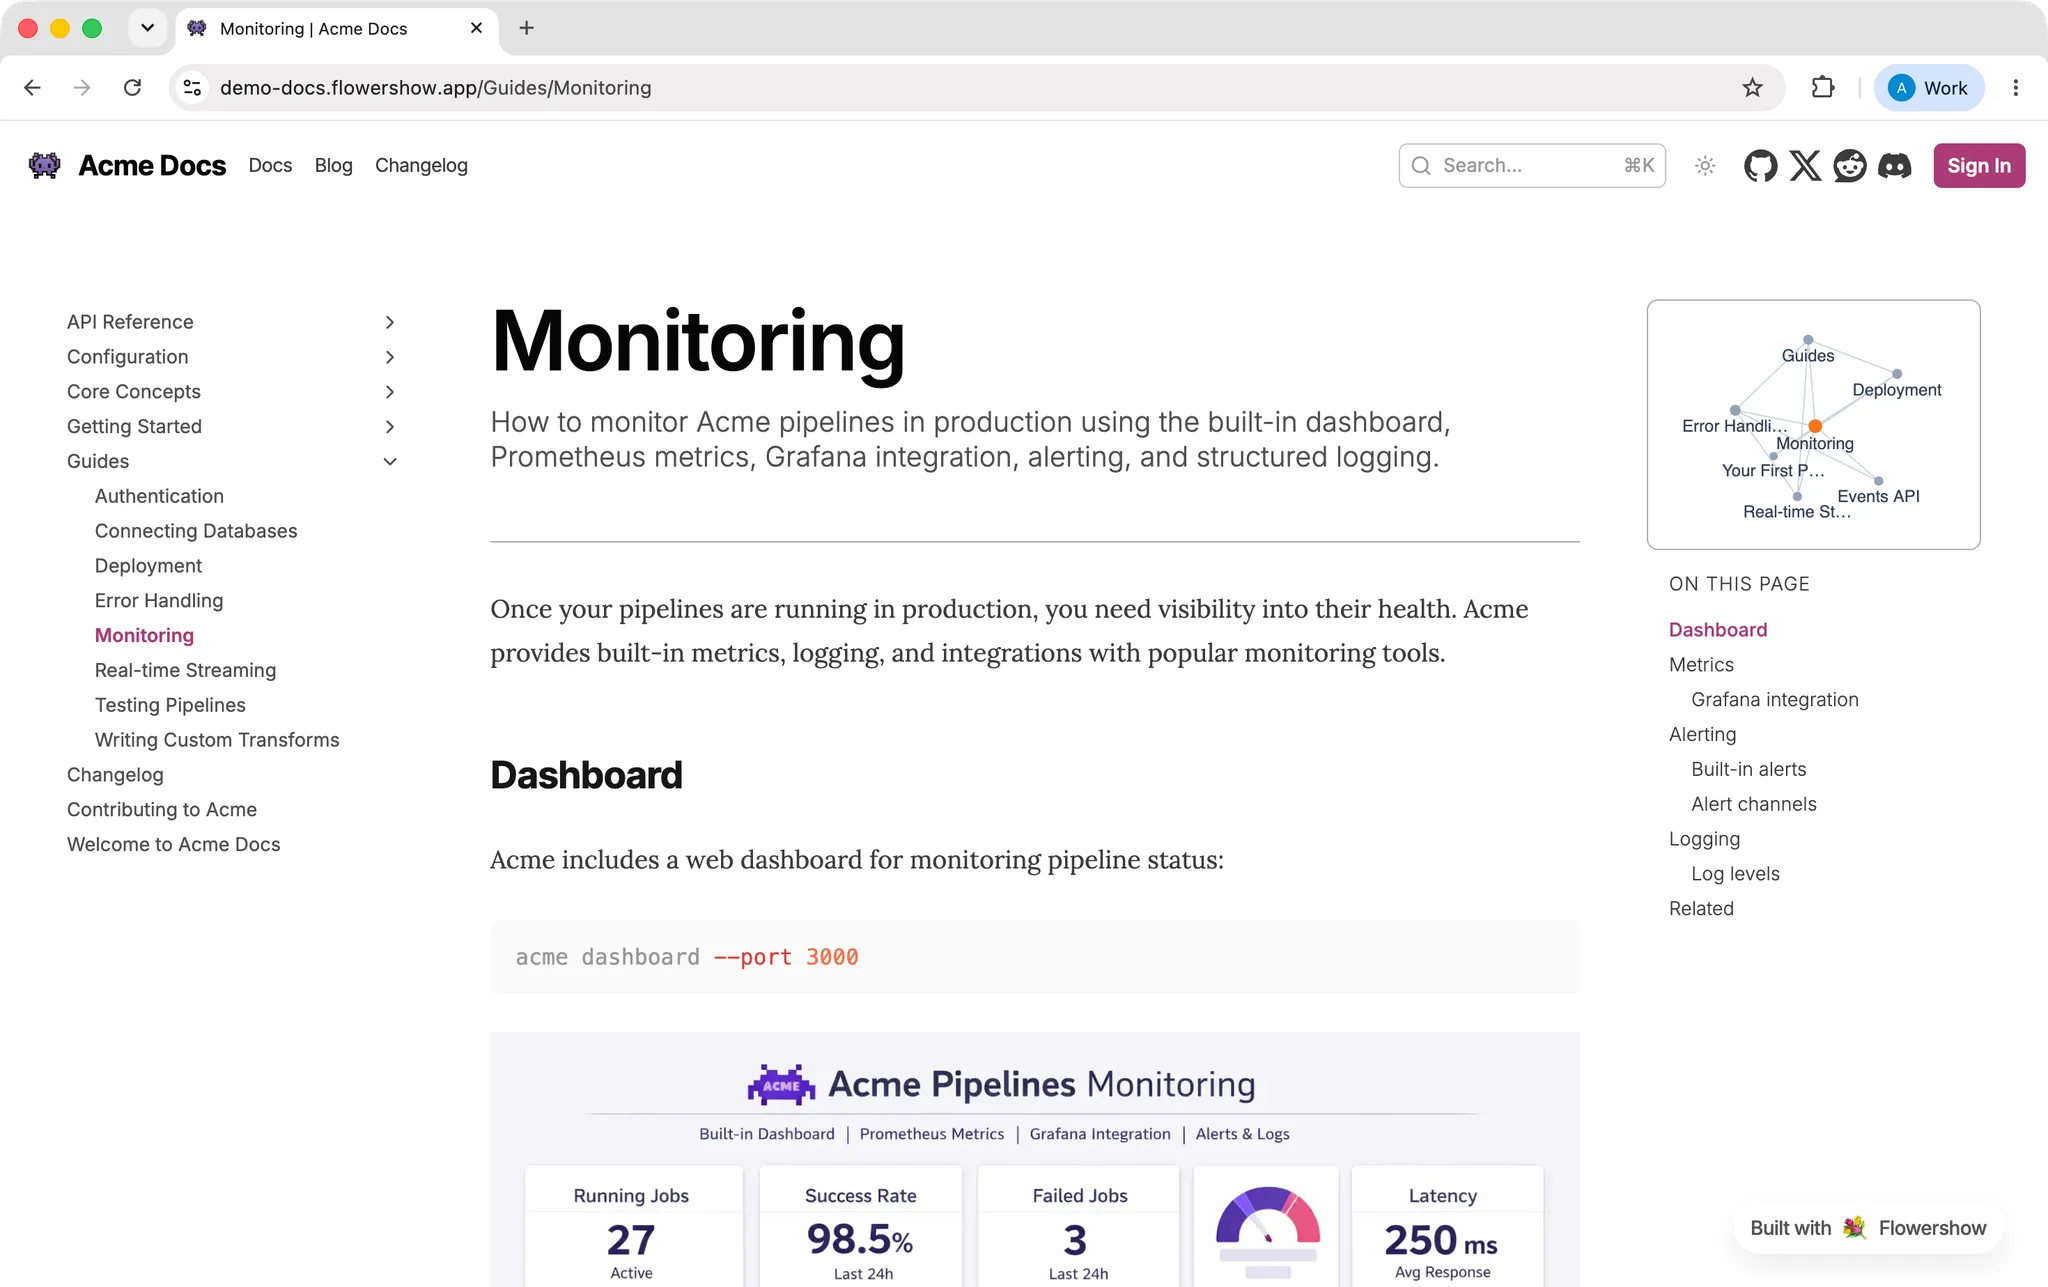Reload the page
Image resolution: width=2048 pixels, height=1287 pixels.
coord(132,88)
